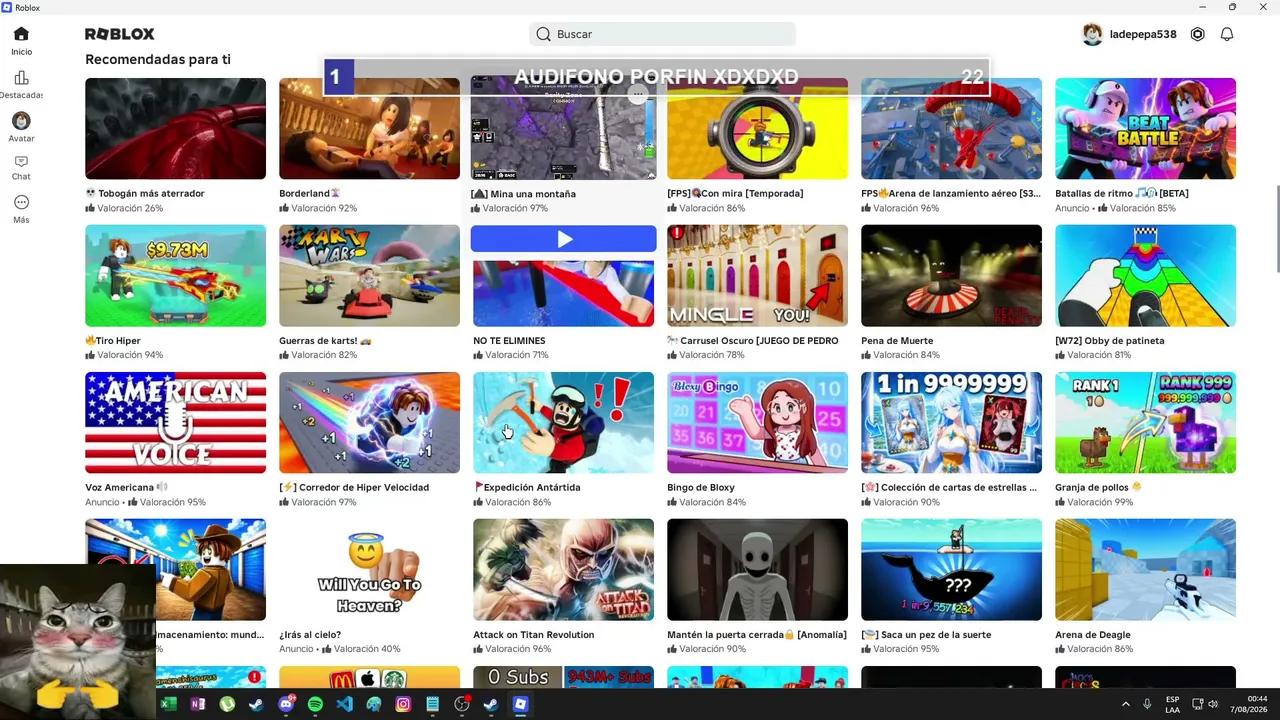Open the Pena de Muerte thumbnail
The height and width of the screenshot is (720, 1280).
951,276
